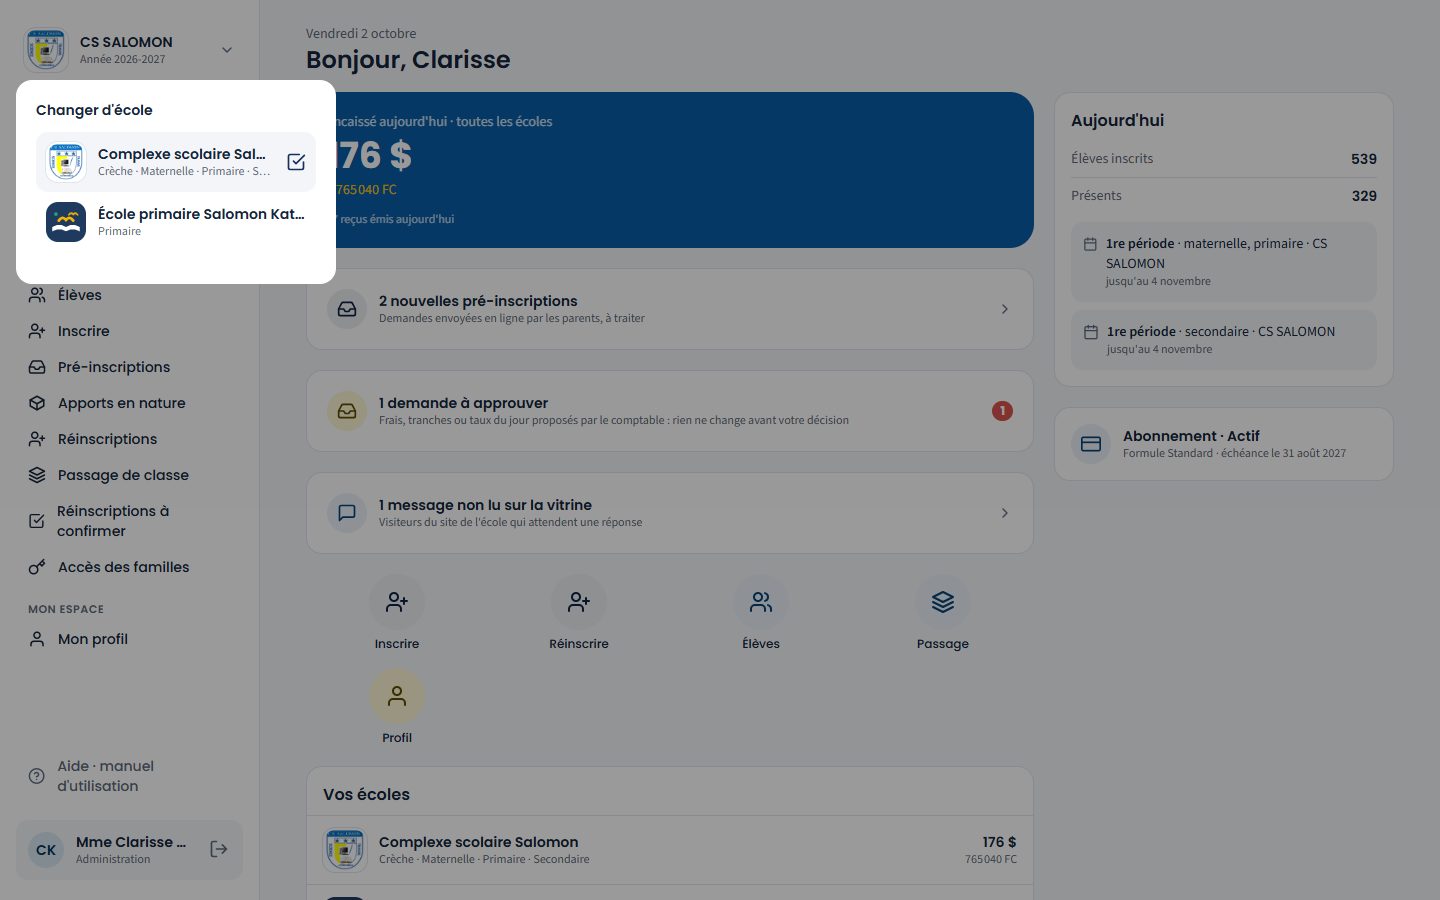This screenshot has width=1440, height=900.
Task: Open 1 message non lu sur la vitrine
Action: click(x=670, y=513)
